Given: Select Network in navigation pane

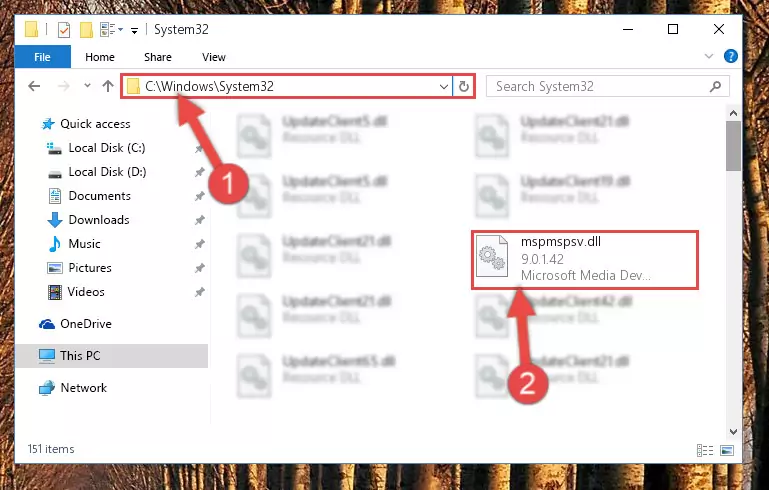Looking at the screenshot, I should (x=83, y=387).
